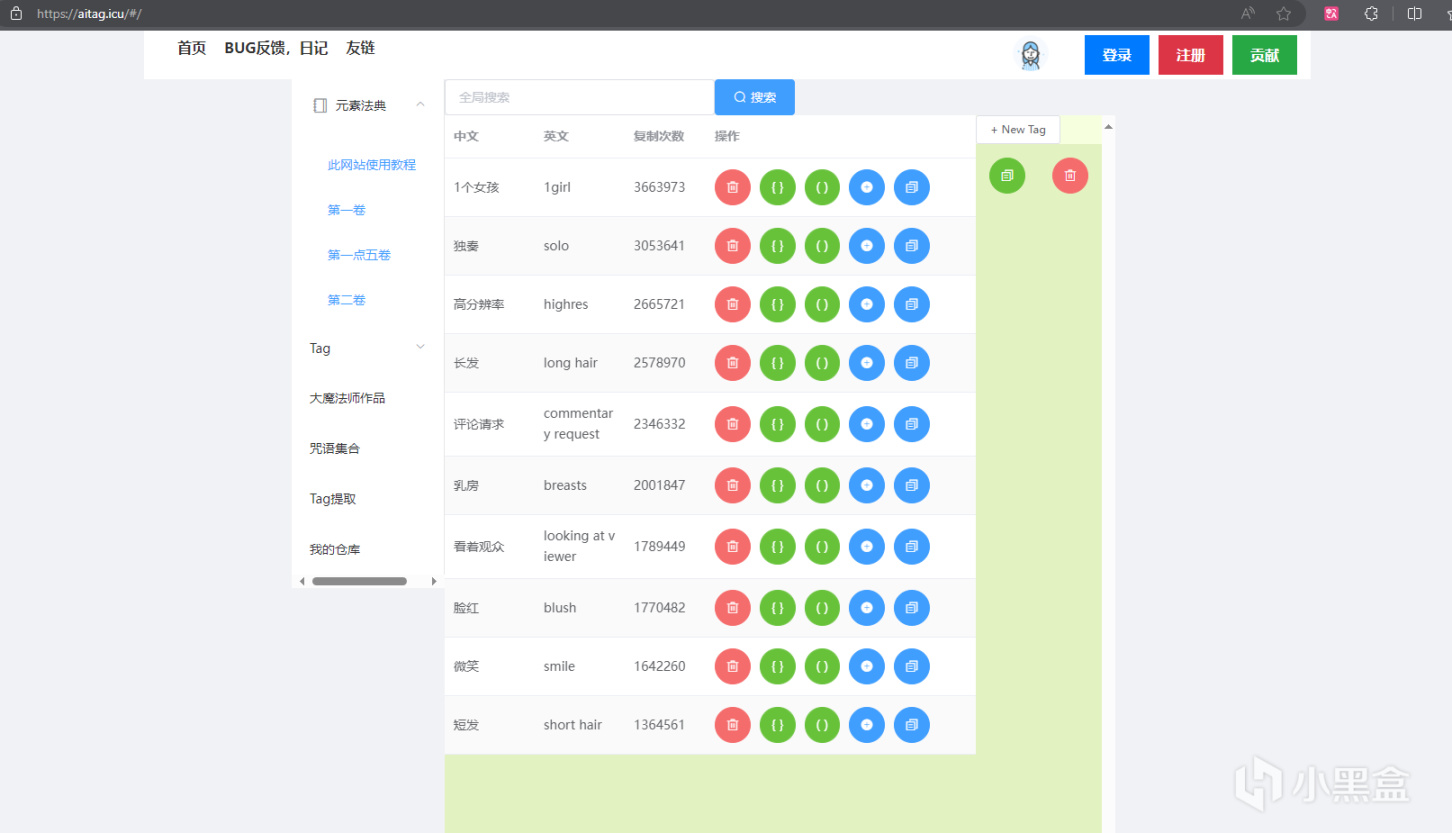Remove the highres row with trash icon

coord(732,304)
